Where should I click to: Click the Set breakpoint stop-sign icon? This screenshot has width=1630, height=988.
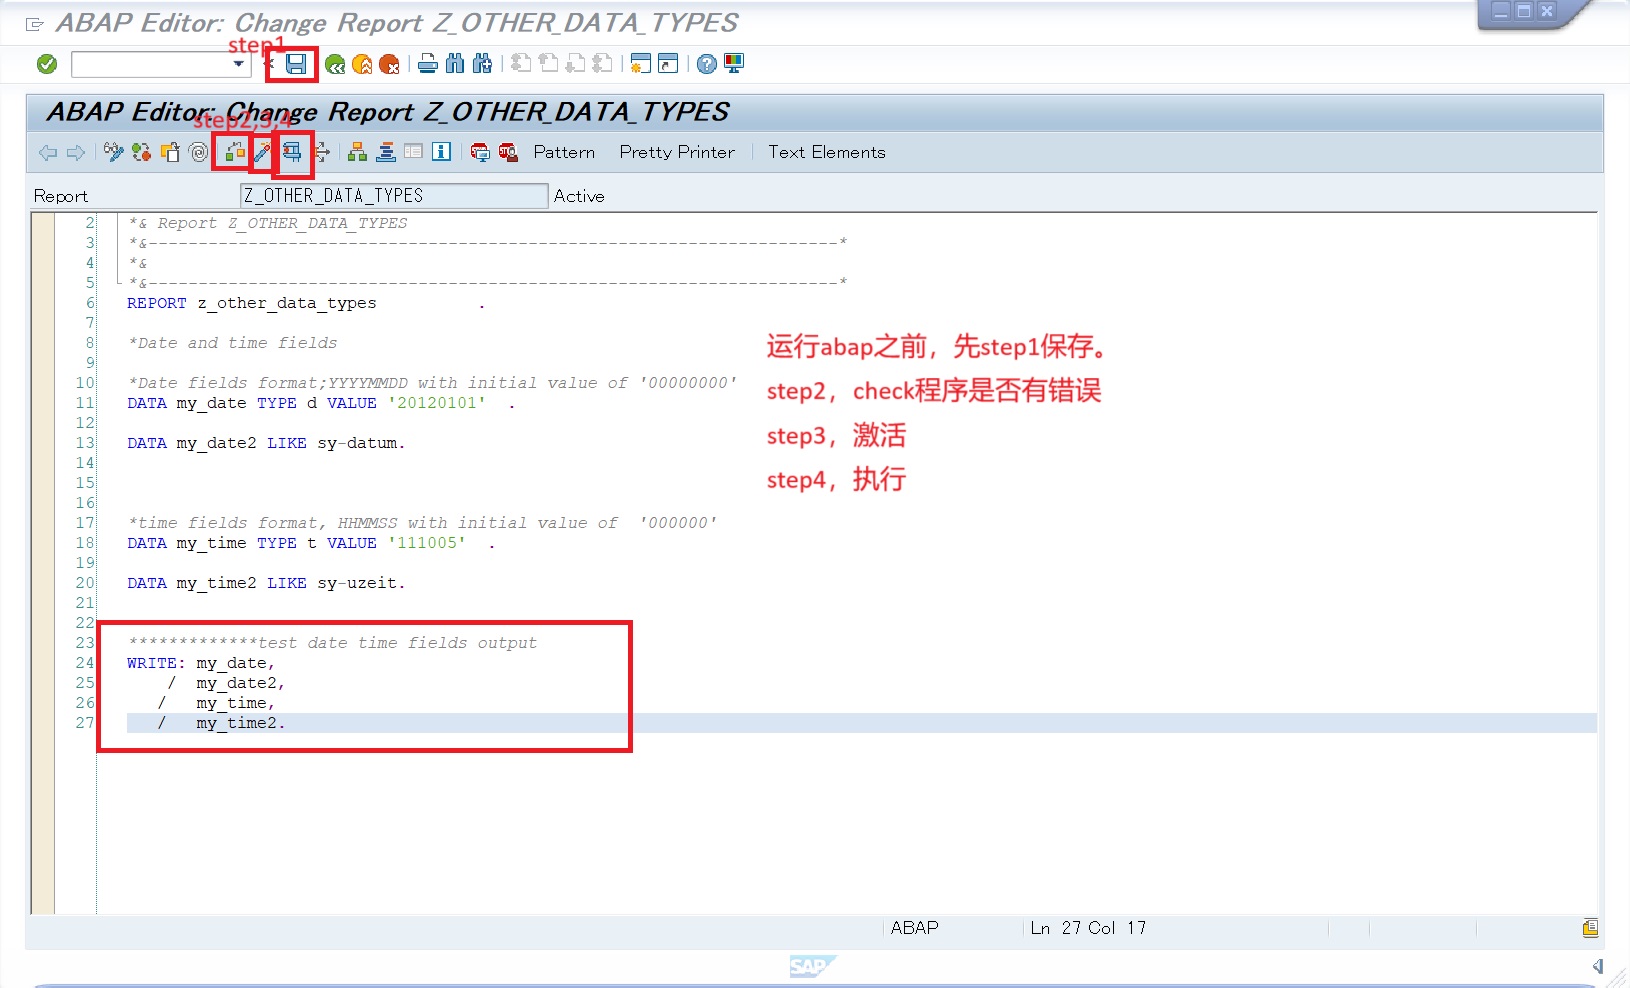pos(480,152)
